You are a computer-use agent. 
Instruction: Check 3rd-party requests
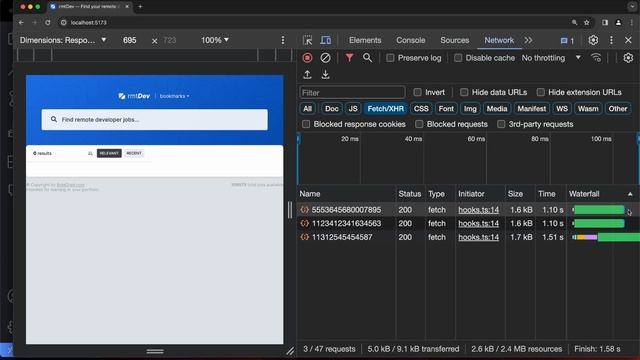point(501,124)
